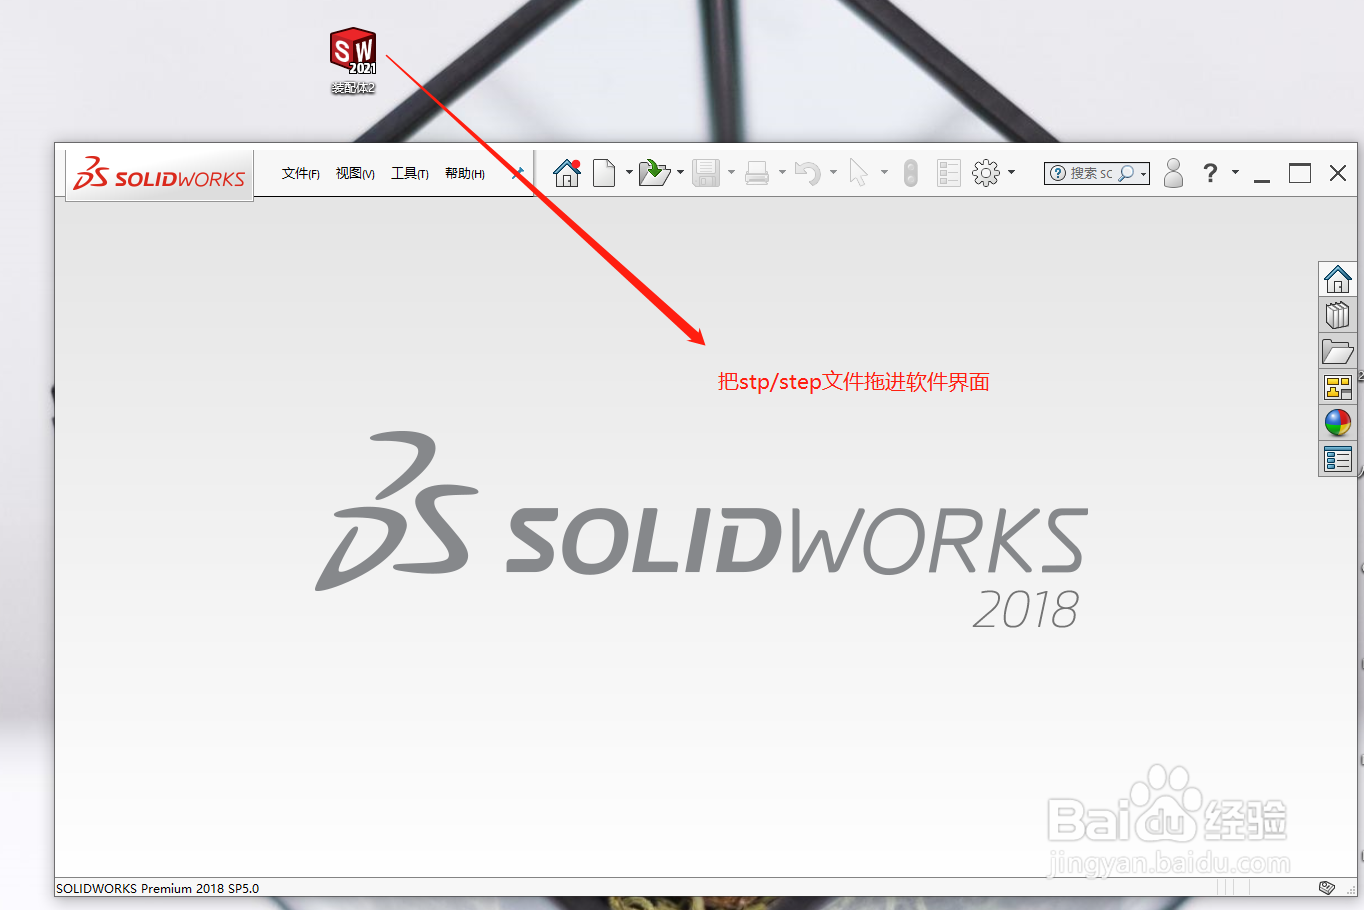
Task: Expand the Help dropdown arrow
Action: (1235, 173)
